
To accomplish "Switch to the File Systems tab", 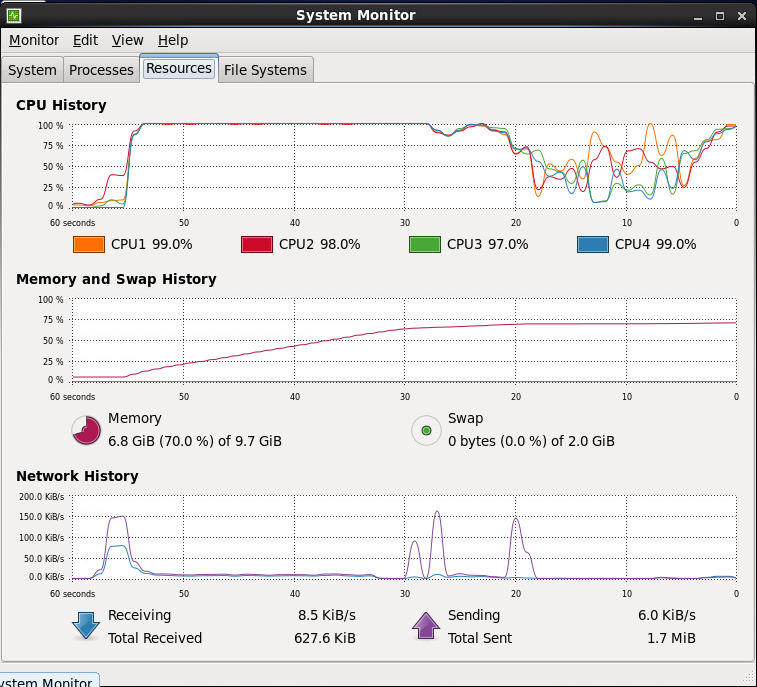I will (265, 70).
